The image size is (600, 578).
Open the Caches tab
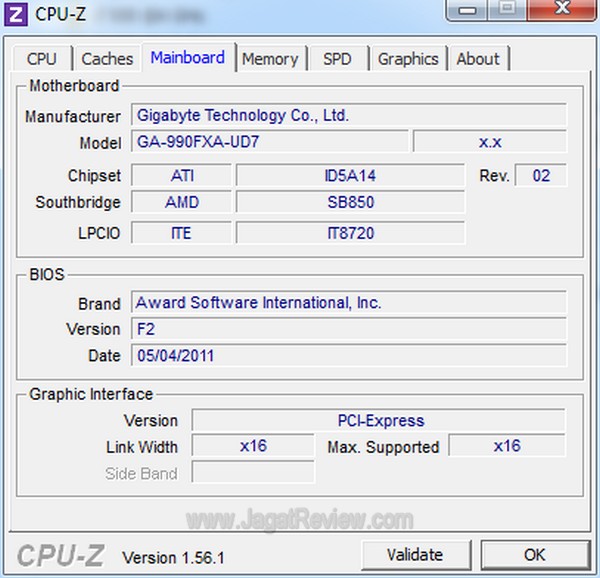click(x=107, y=59)
